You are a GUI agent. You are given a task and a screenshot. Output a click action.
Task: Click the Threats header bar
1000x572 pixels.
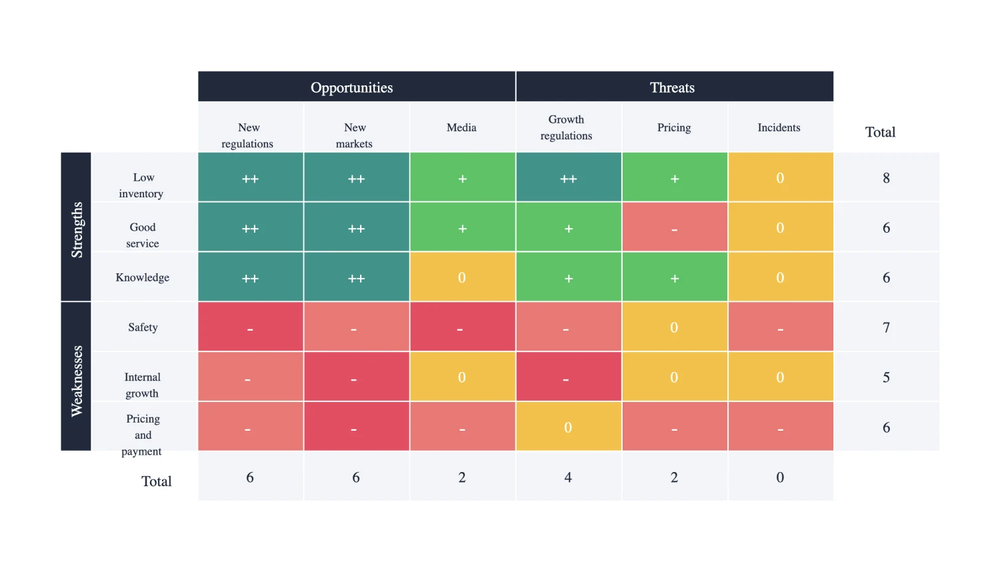point(674,87)
